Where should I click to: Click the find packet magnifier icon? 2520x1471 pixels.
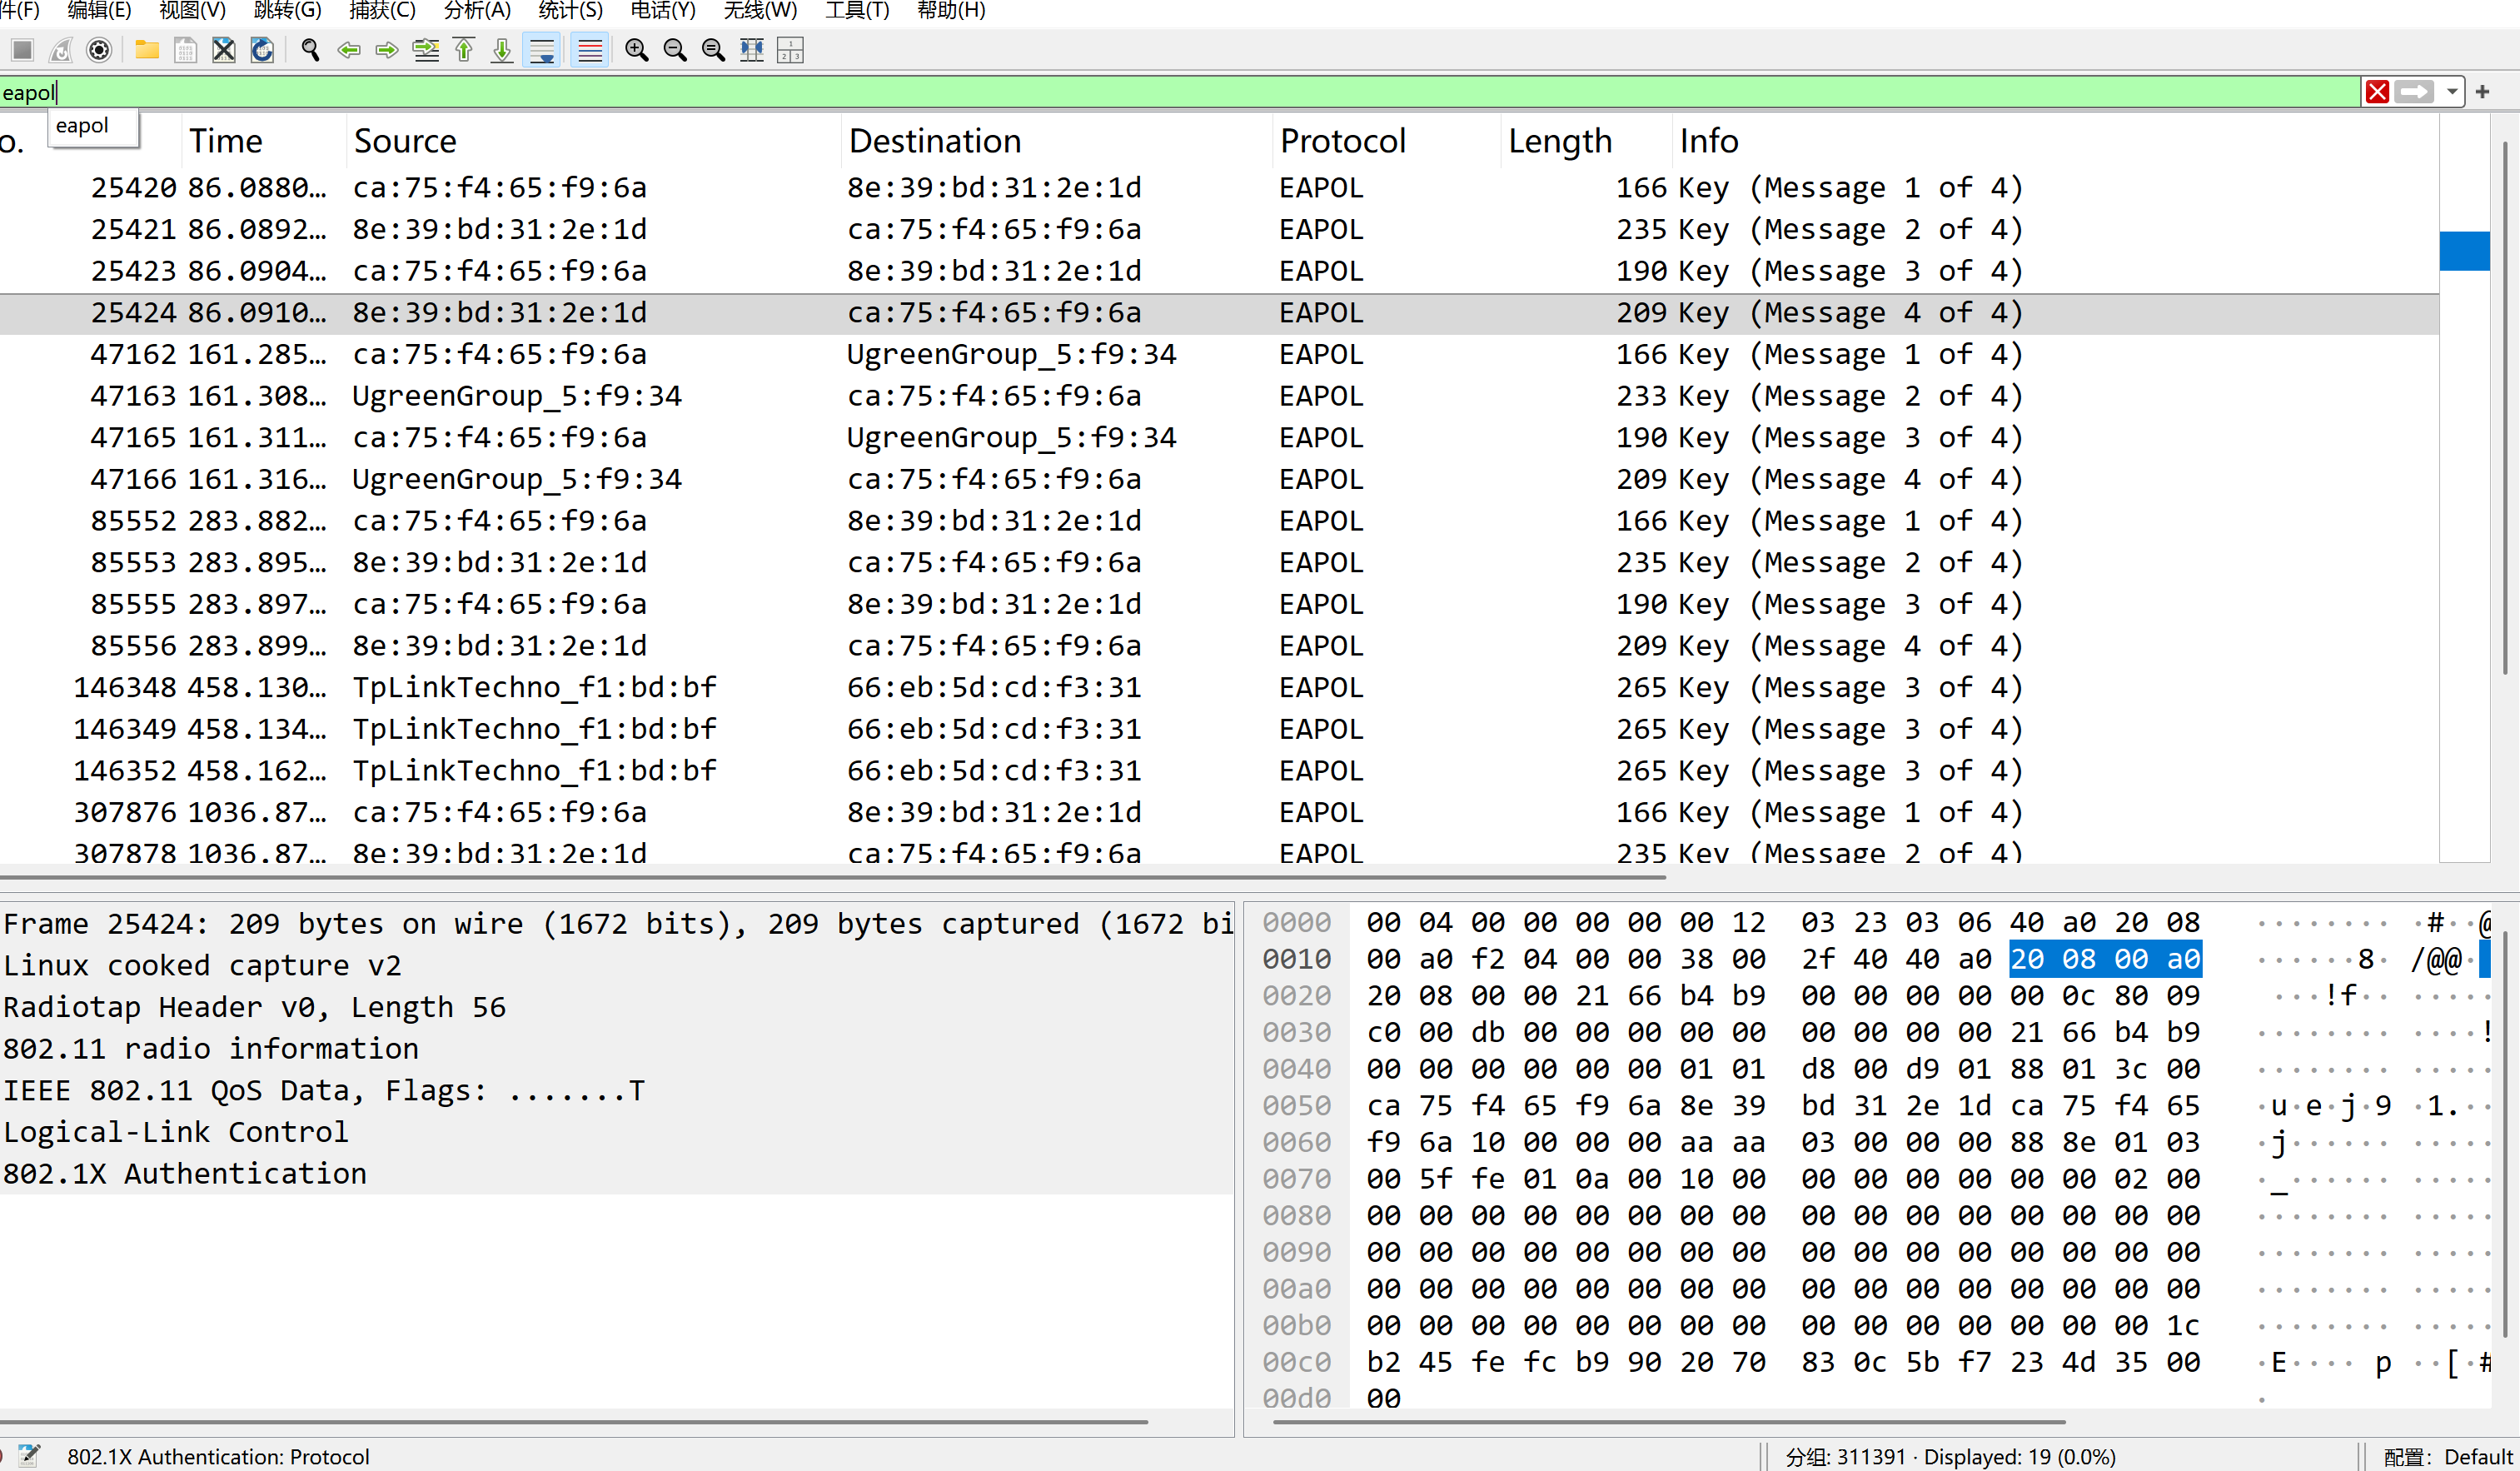click(x=310, y=50)
